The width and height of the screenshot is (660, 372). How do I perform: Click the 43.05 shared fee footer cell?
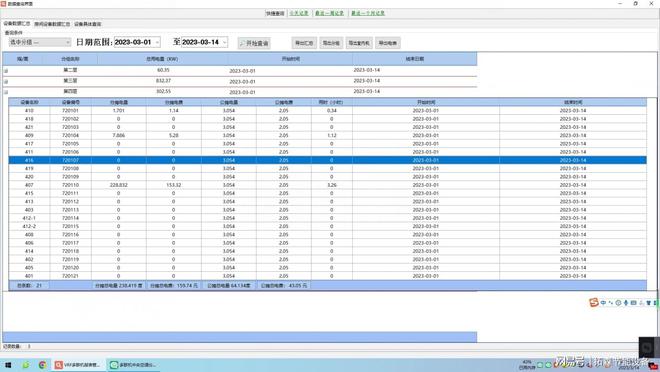[284, 285]
